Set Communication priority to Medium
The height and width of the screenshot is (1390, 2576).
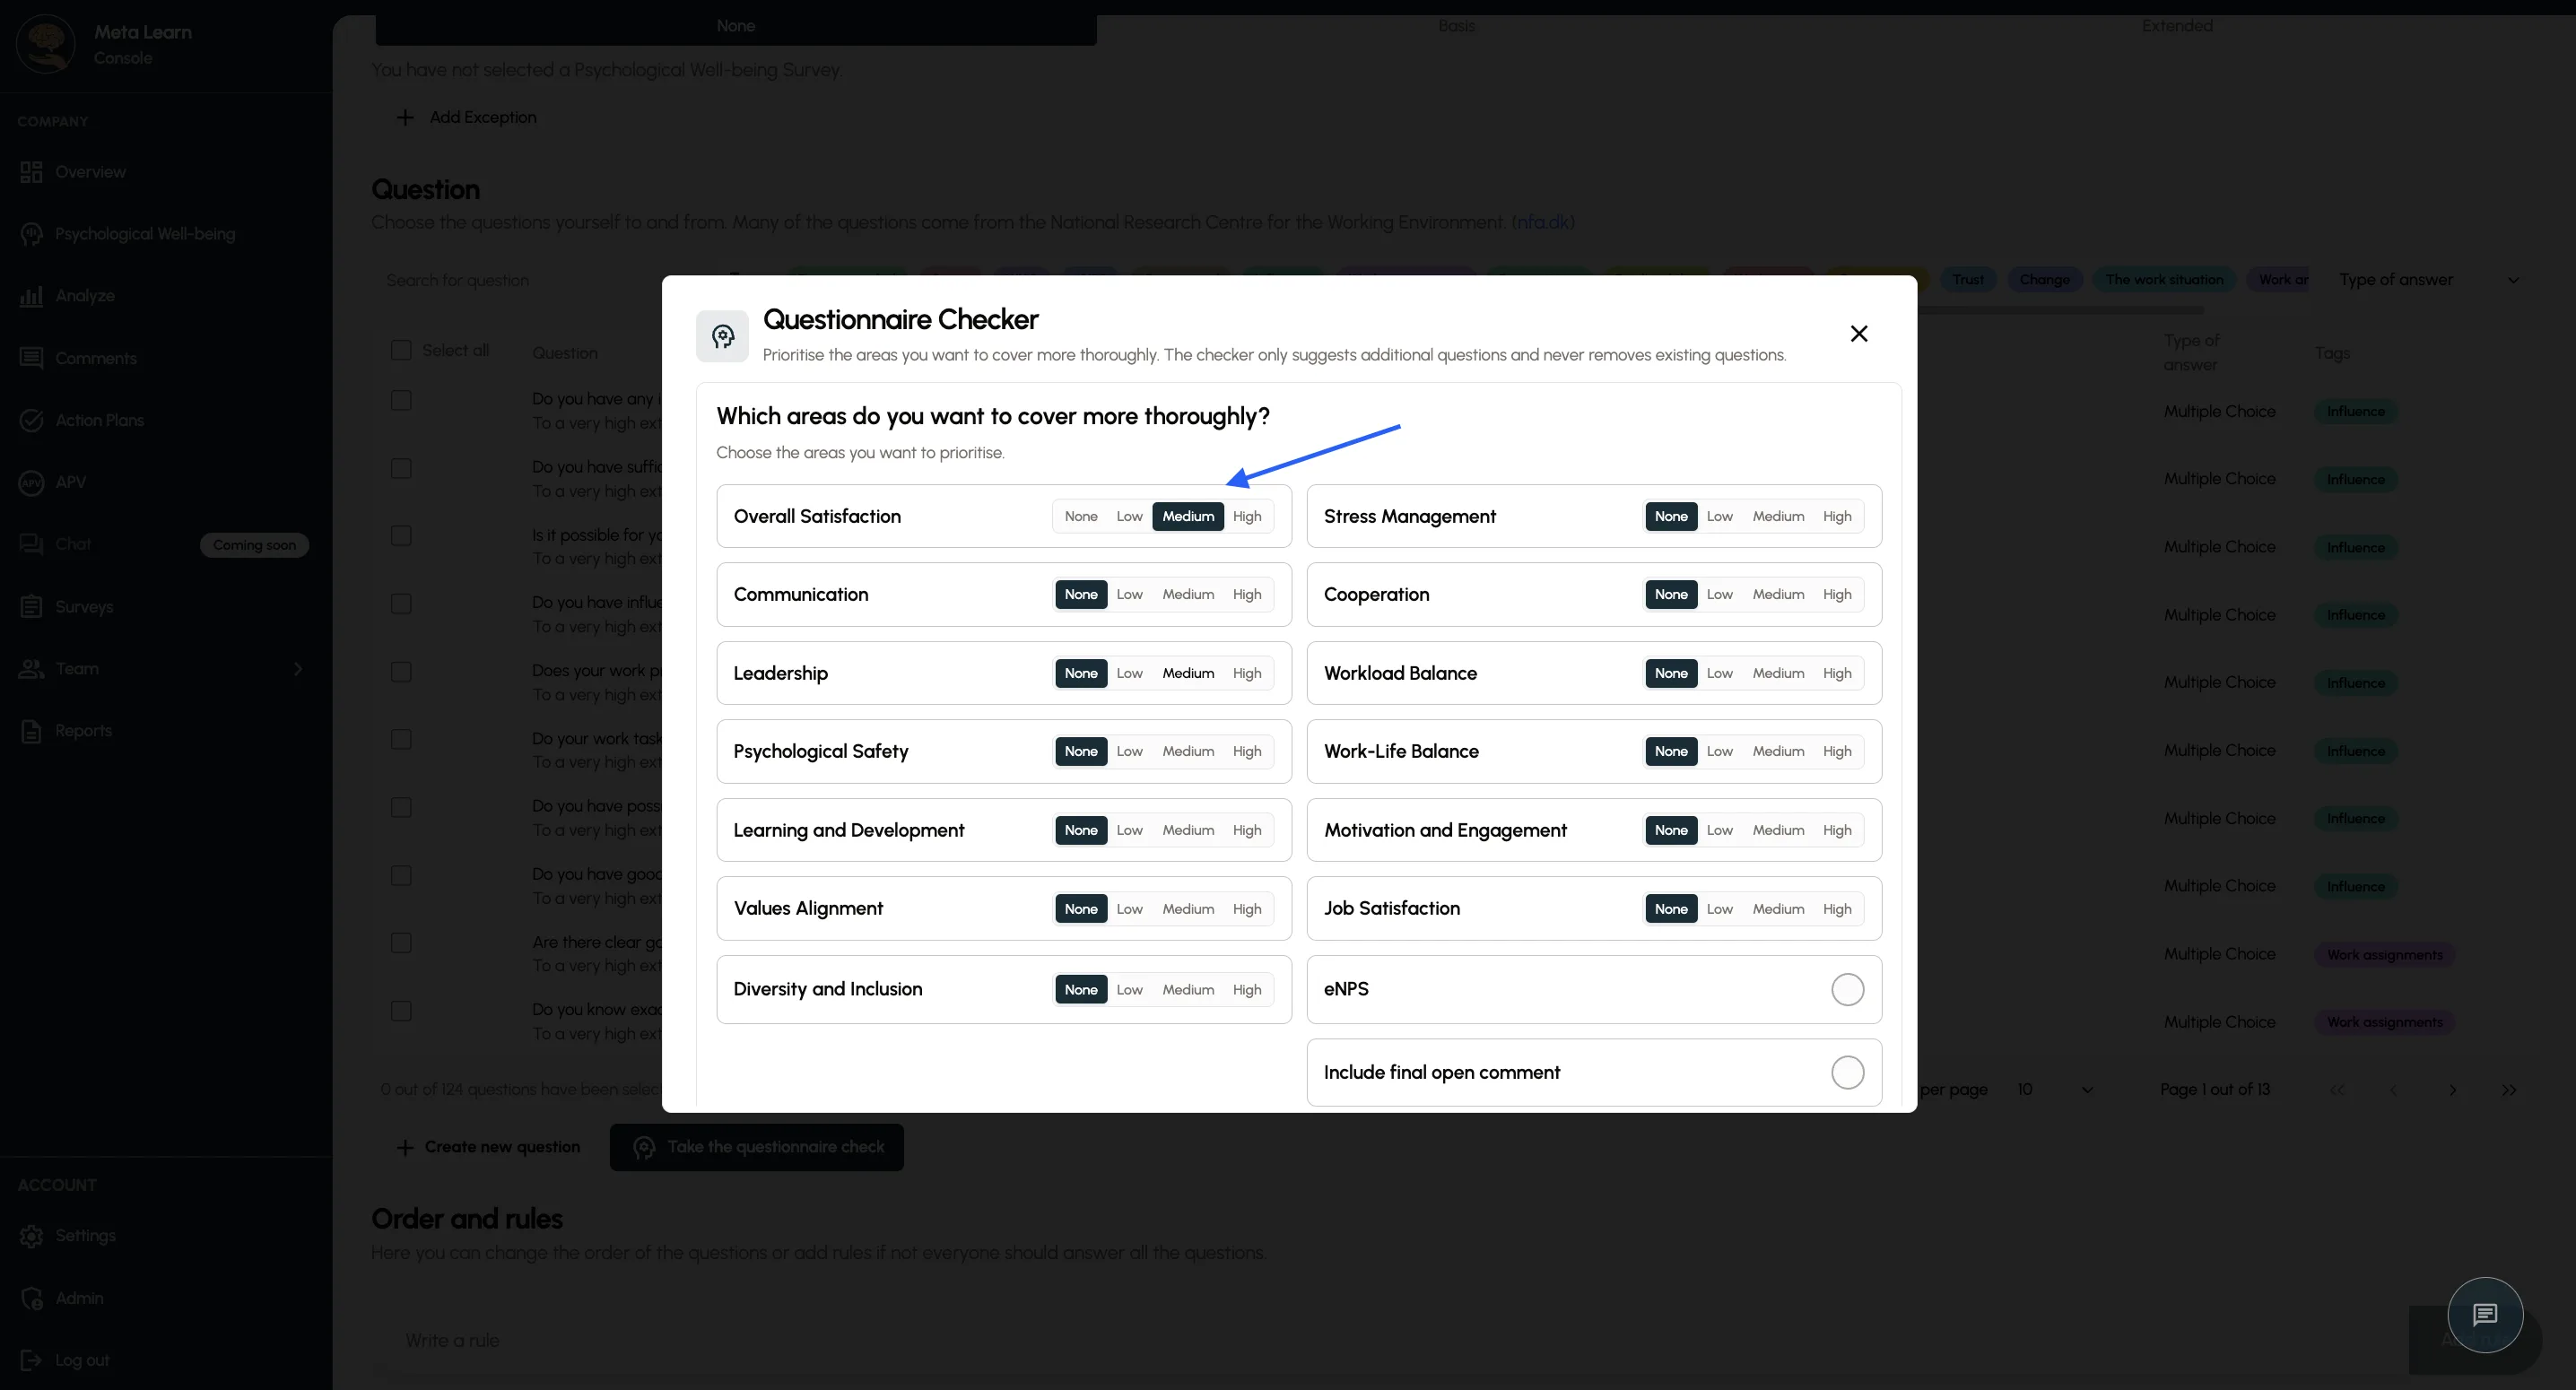coord(1188,595)
